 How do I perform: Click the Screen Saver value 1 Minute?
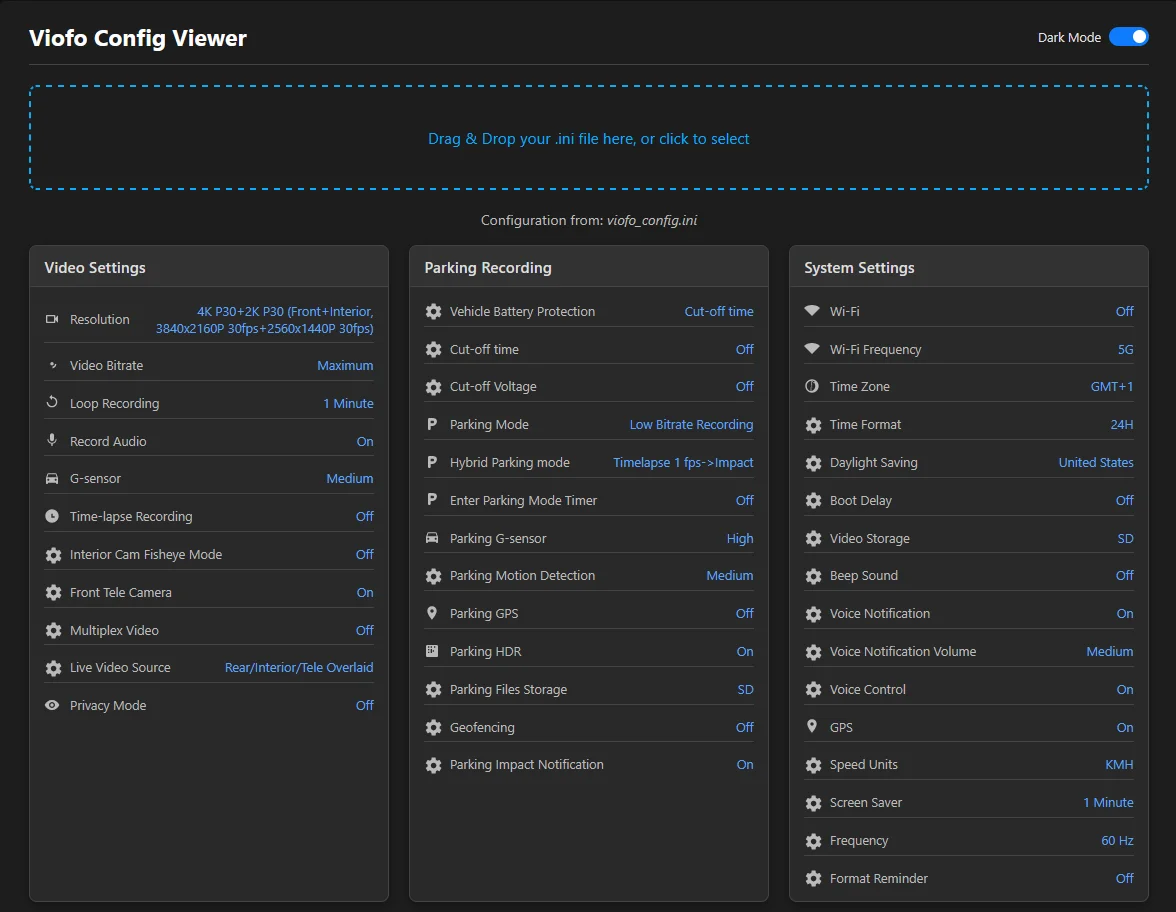click(x=1108, y=802)
